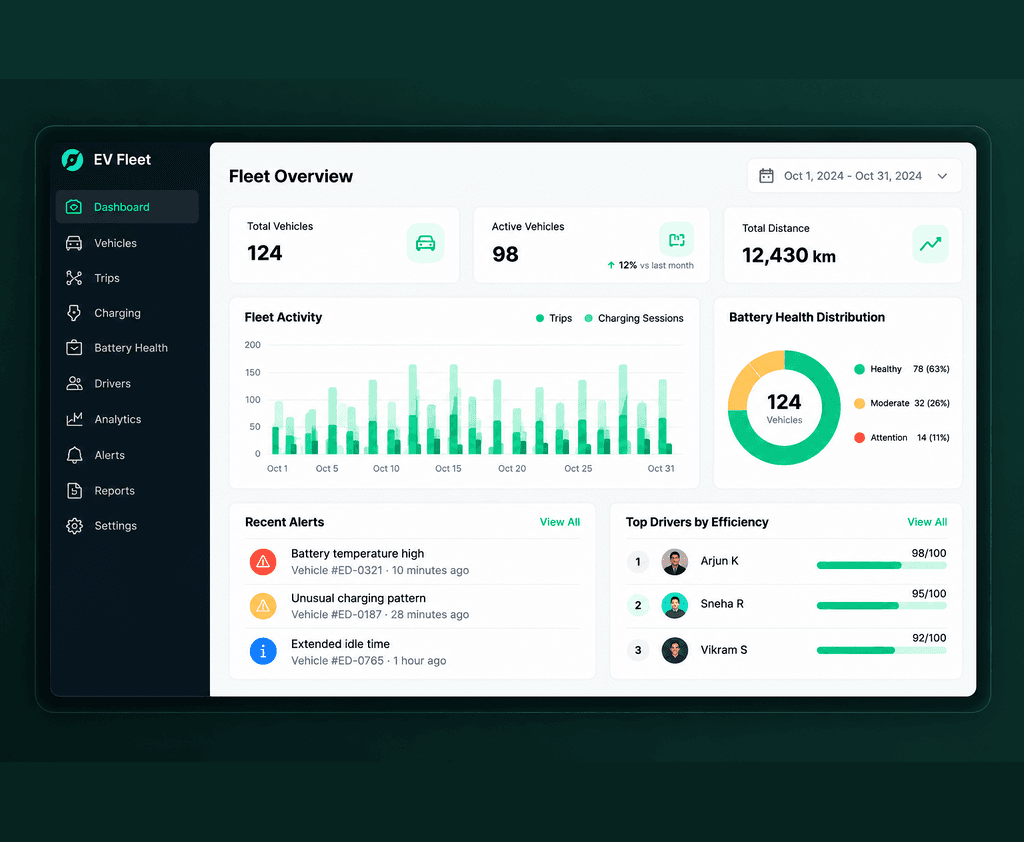Click Arjun K's profile photo
Image resolution: width=1024 pixels, height=842 pixels.
click(x=675, y=562)
